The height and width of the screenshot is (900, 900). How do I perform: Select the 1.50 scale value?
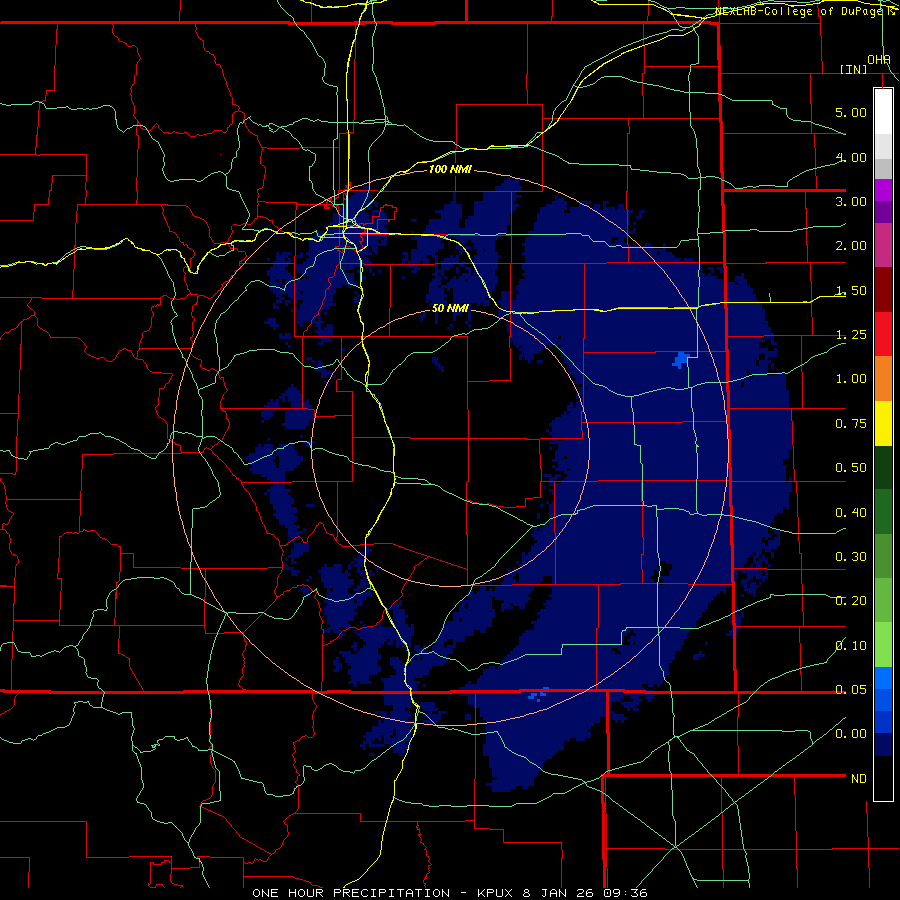(851, 290)
